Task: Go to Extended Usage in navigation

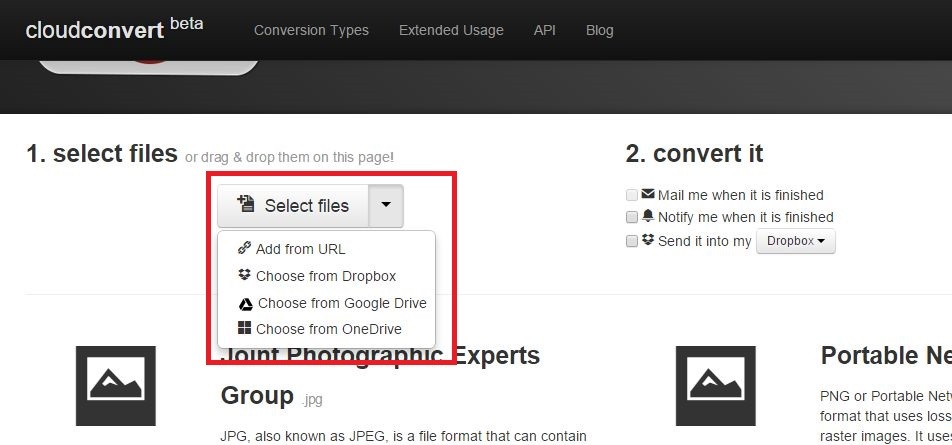Action: click(451, 30)
